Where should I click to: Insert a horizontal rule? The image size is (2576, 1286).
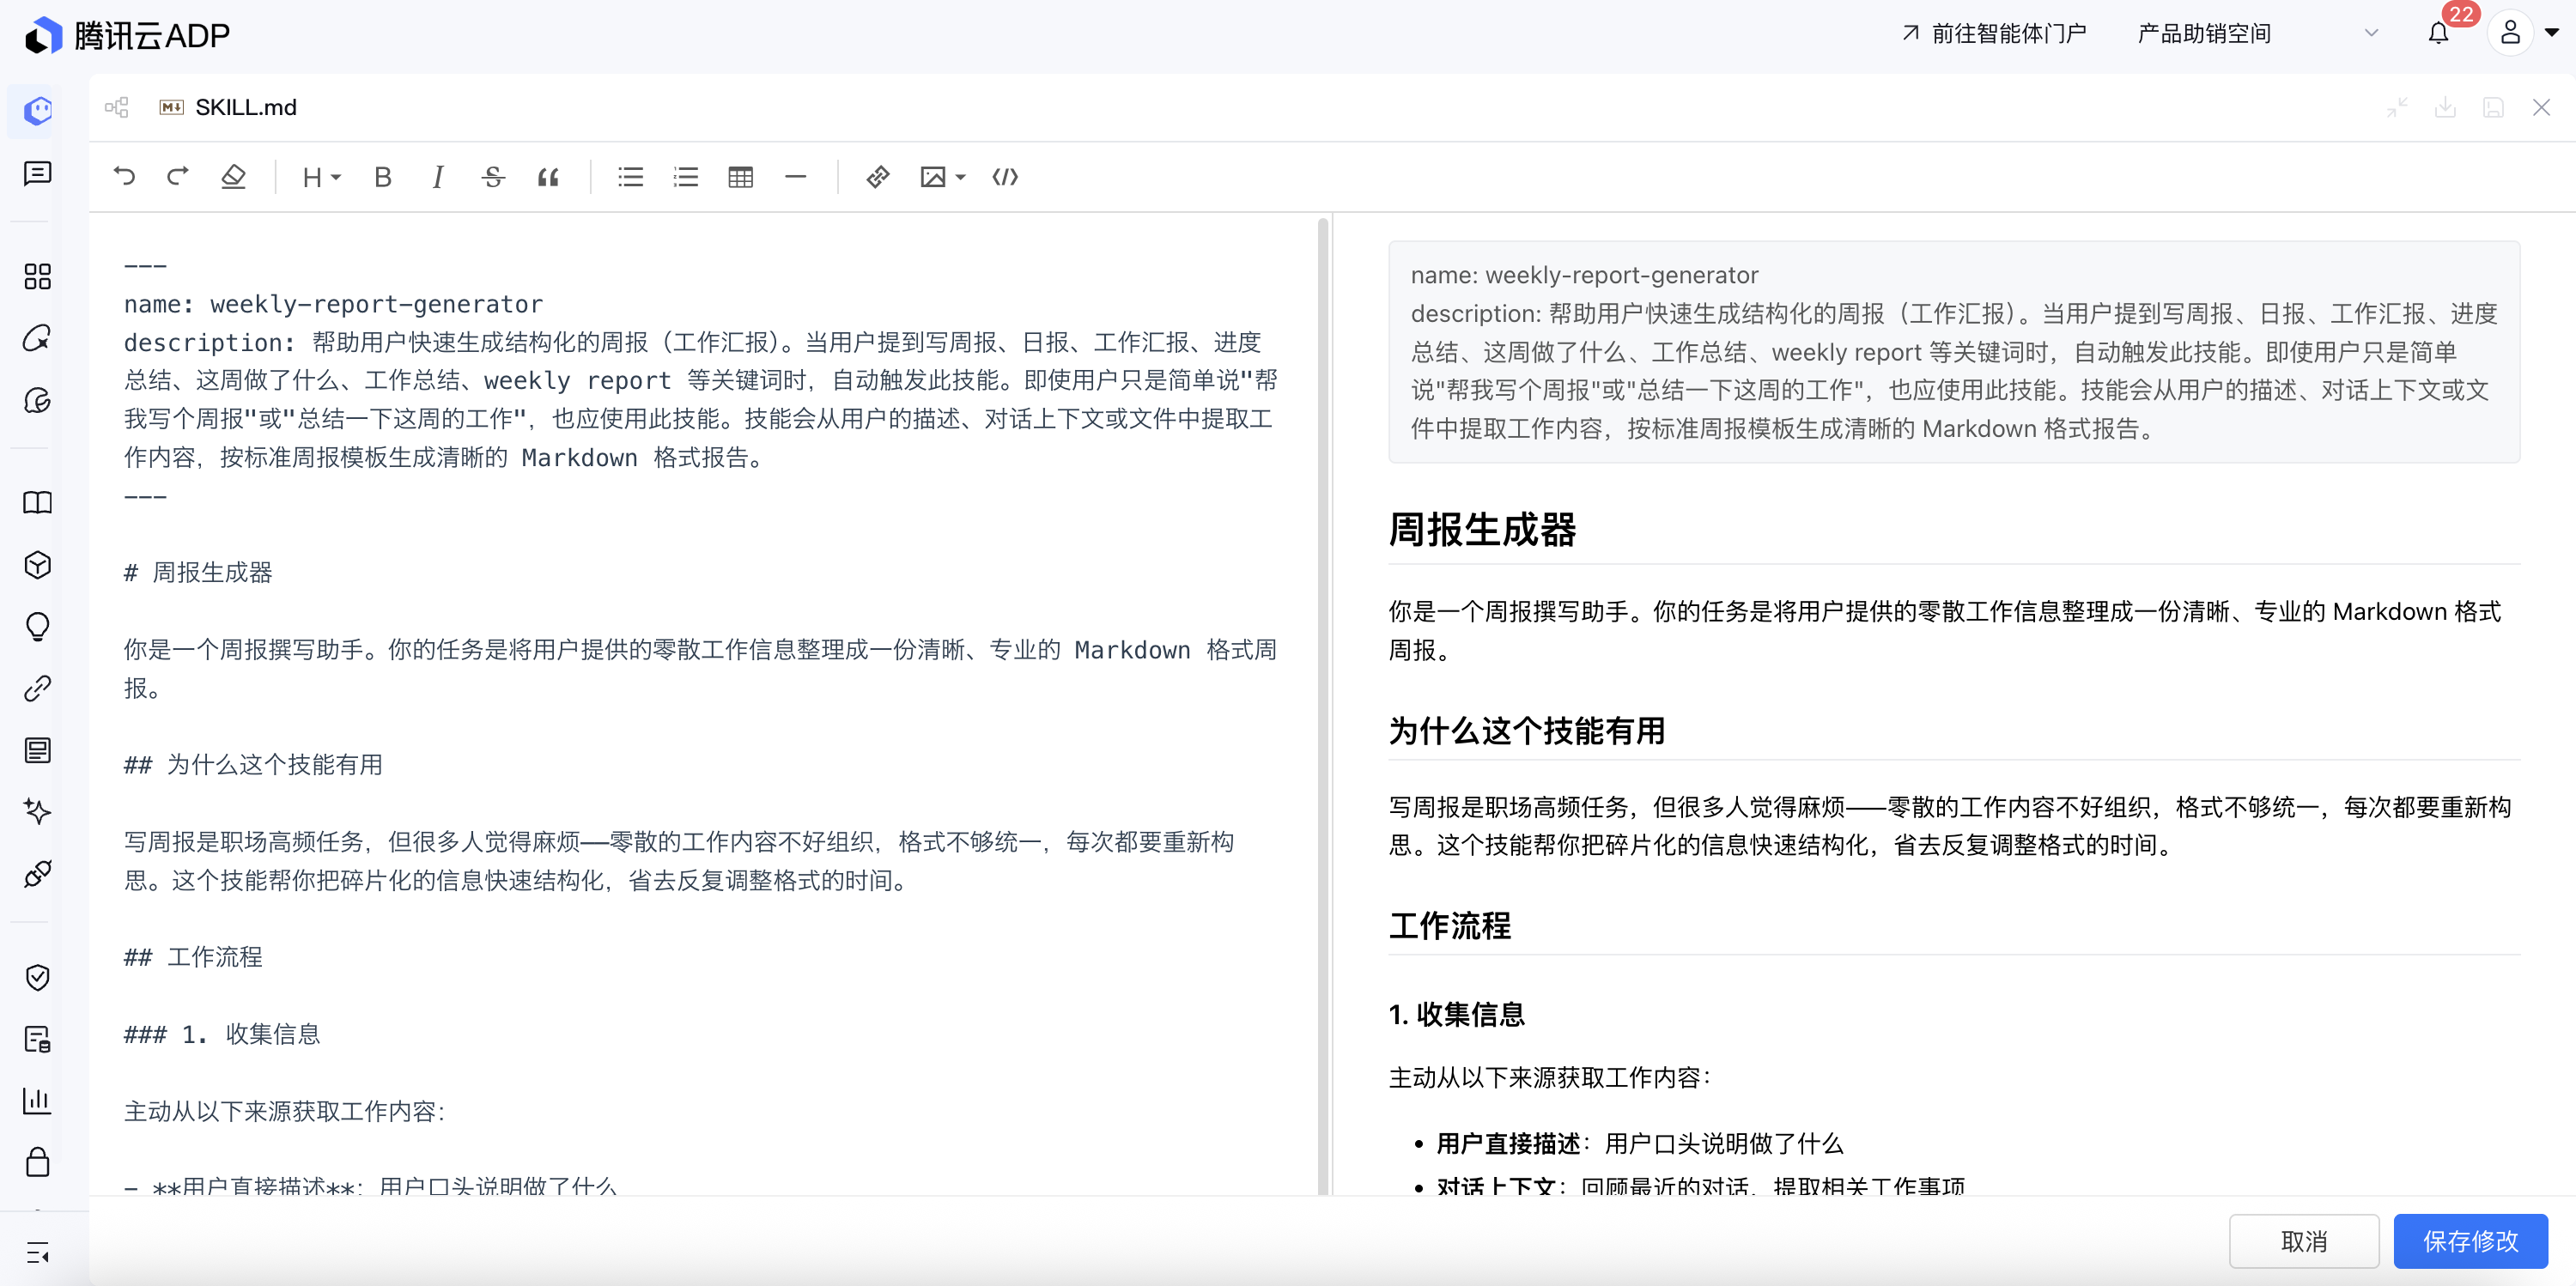pos(796,177)
